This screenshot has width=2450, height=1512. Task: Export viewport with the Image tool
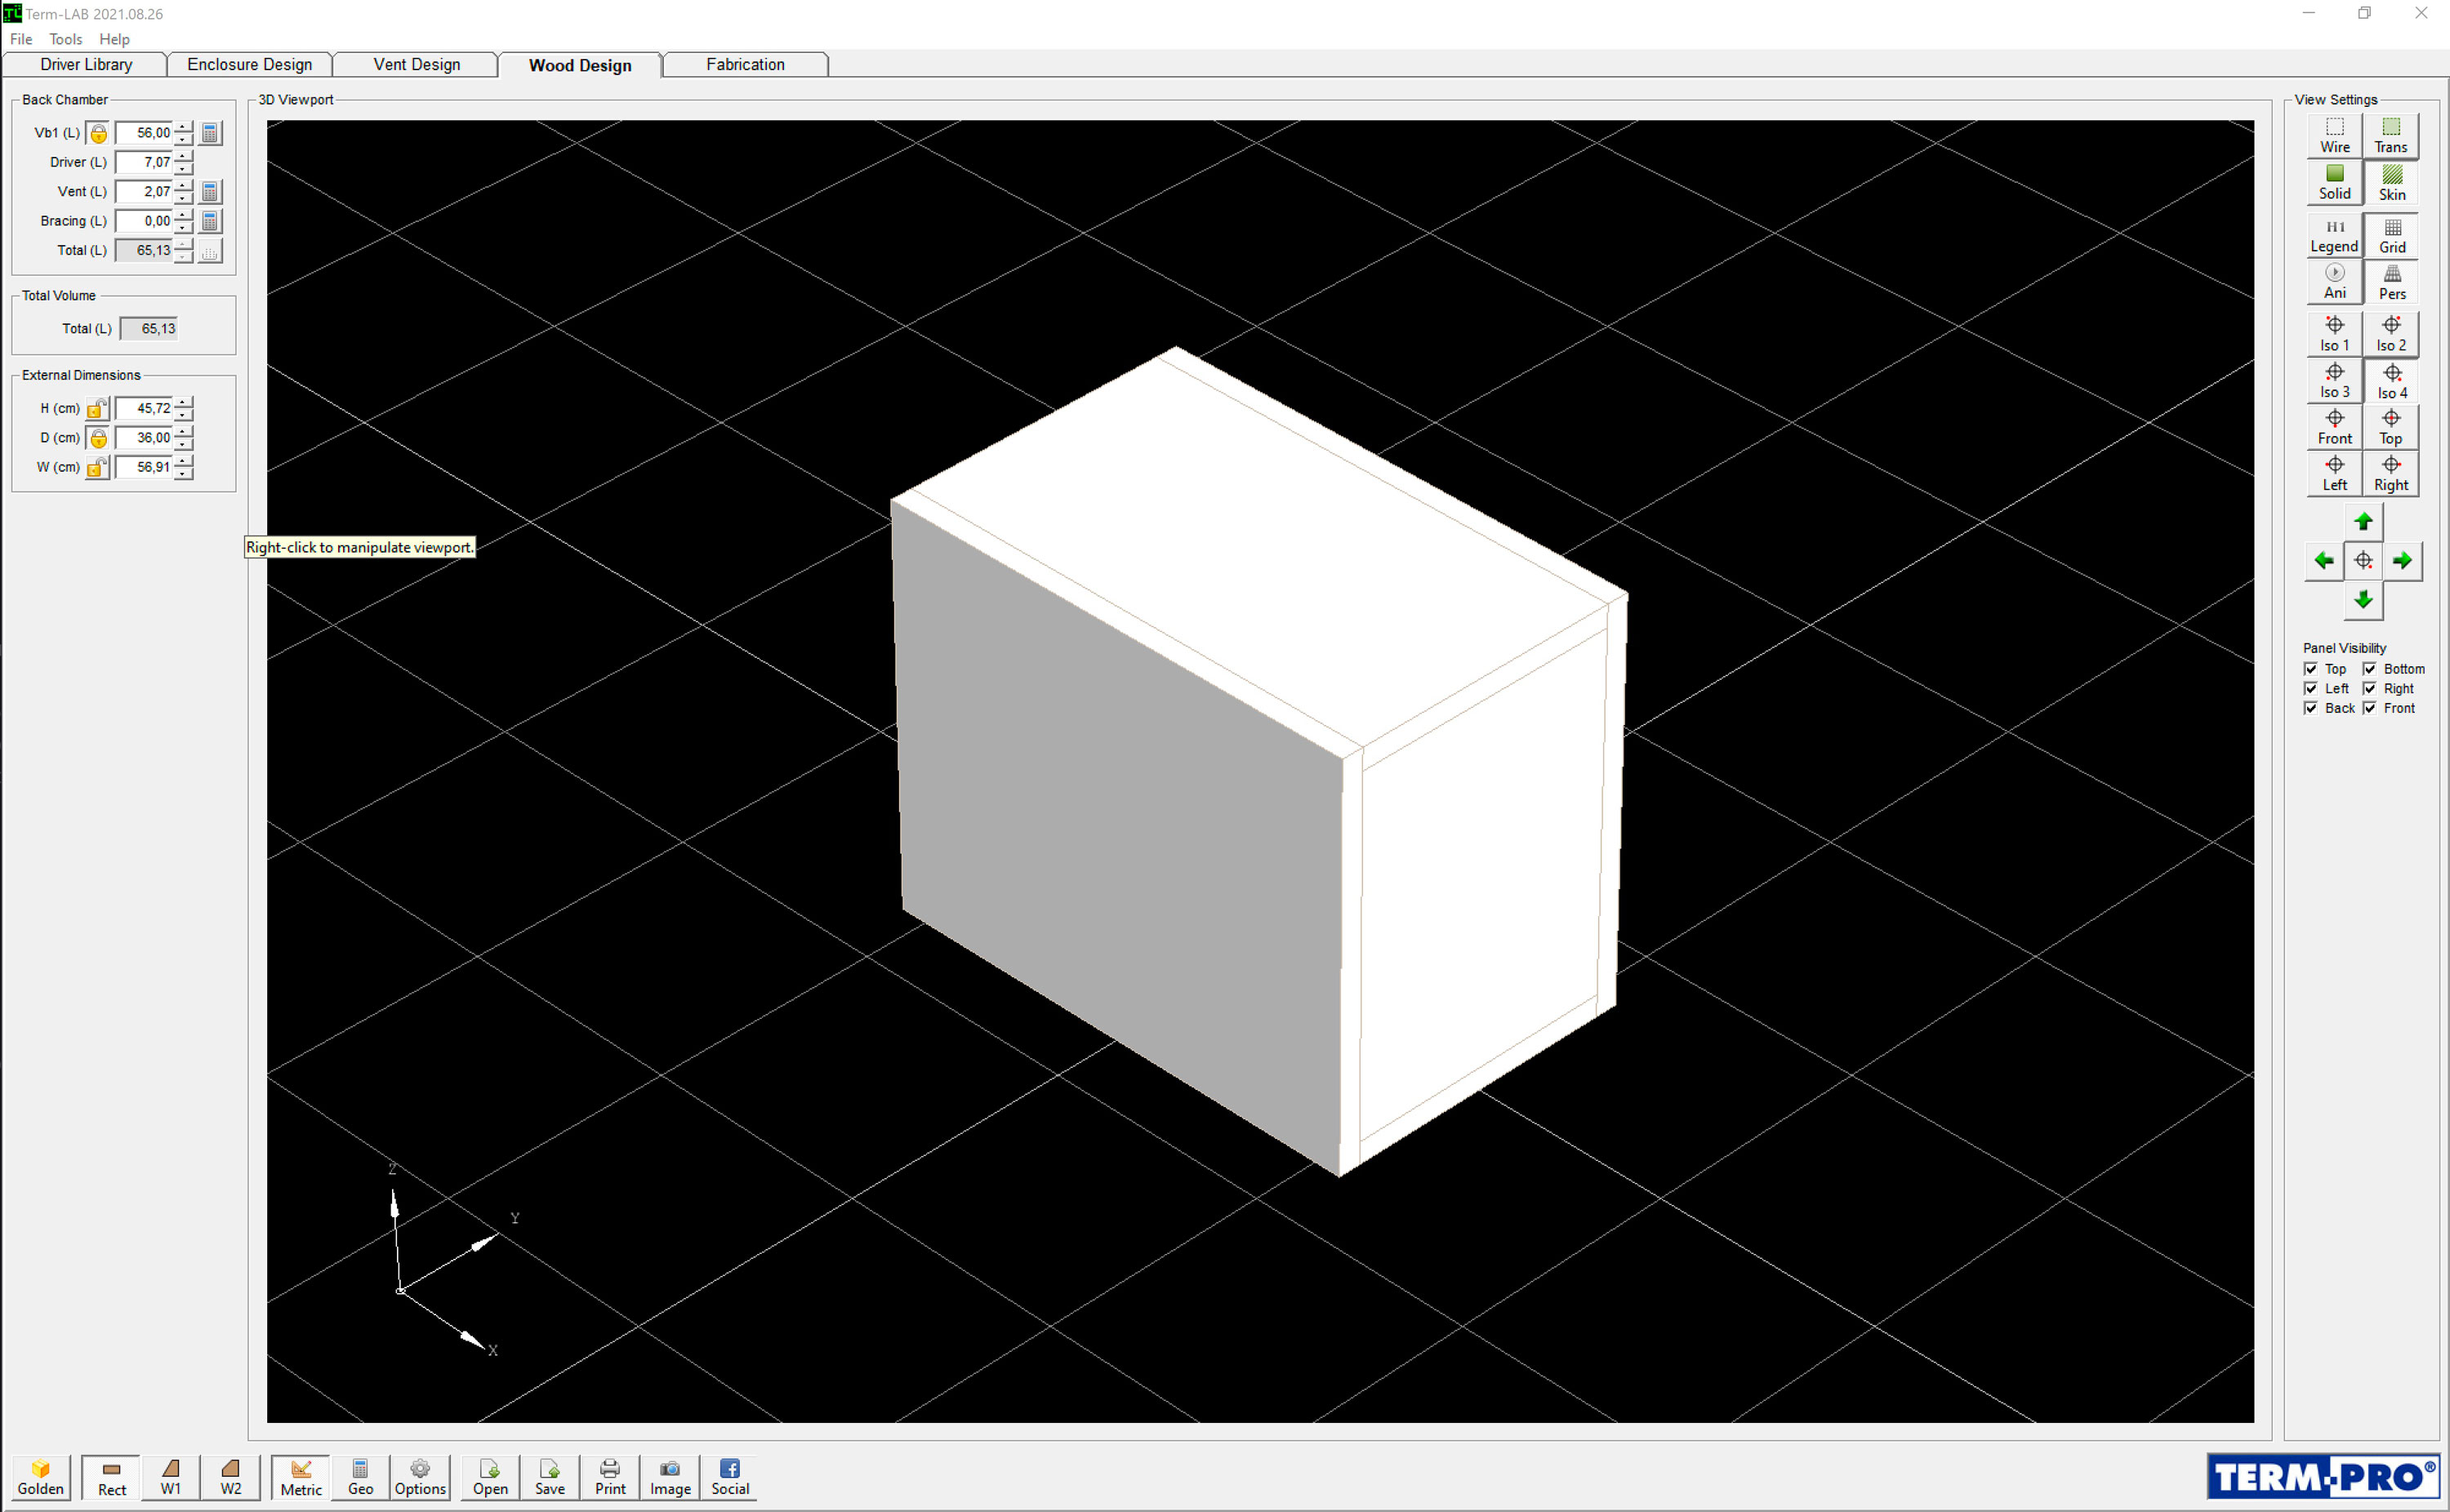point(669,1477)
